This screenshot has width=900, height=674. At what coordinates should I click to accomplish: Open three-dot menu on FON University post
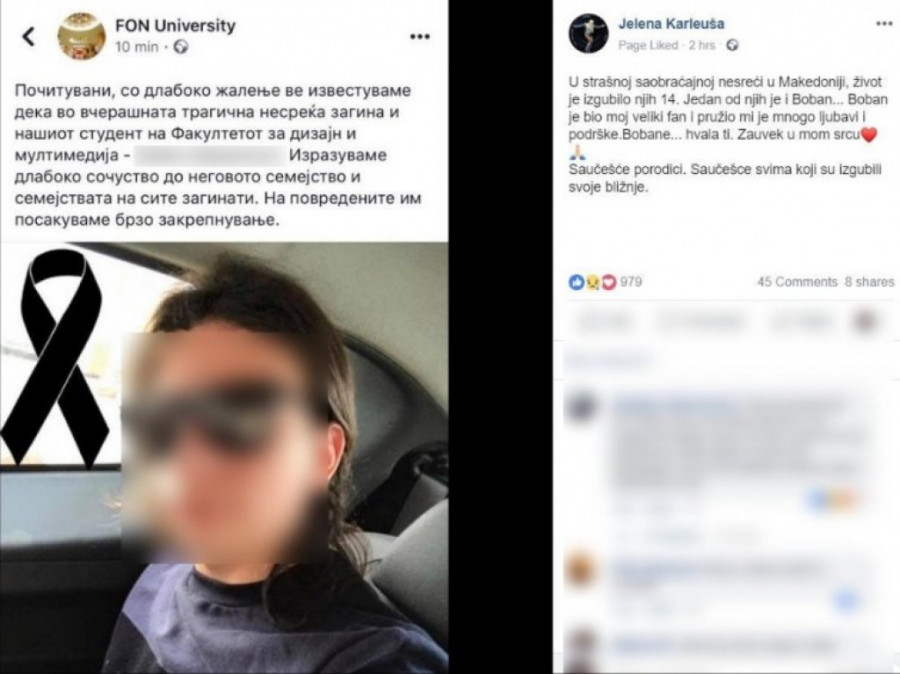(x=420, y=37)
